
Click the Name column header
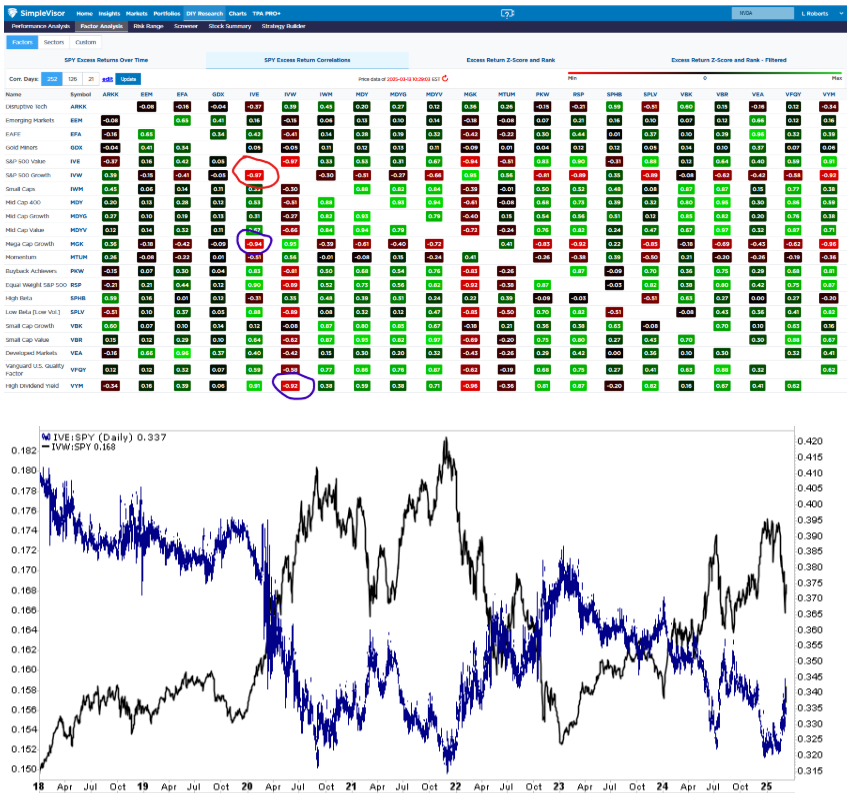pyautogui.click(x=13, y=94)
